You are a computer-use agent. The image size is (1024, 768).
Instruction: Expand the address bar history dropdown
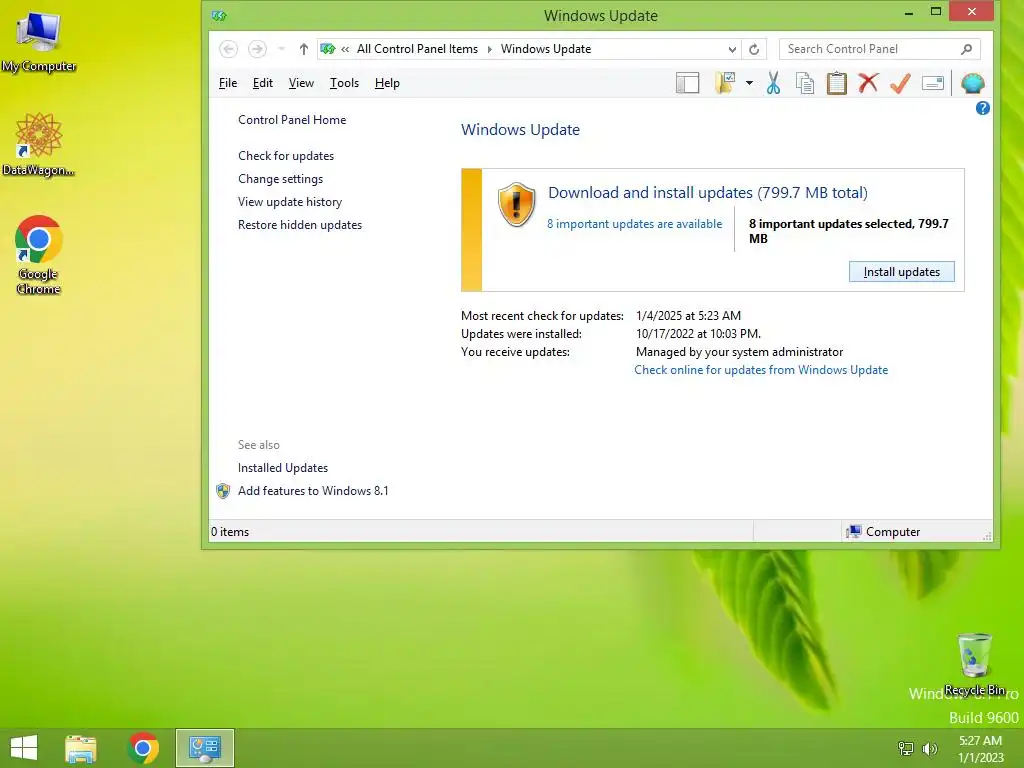(732, 49)
